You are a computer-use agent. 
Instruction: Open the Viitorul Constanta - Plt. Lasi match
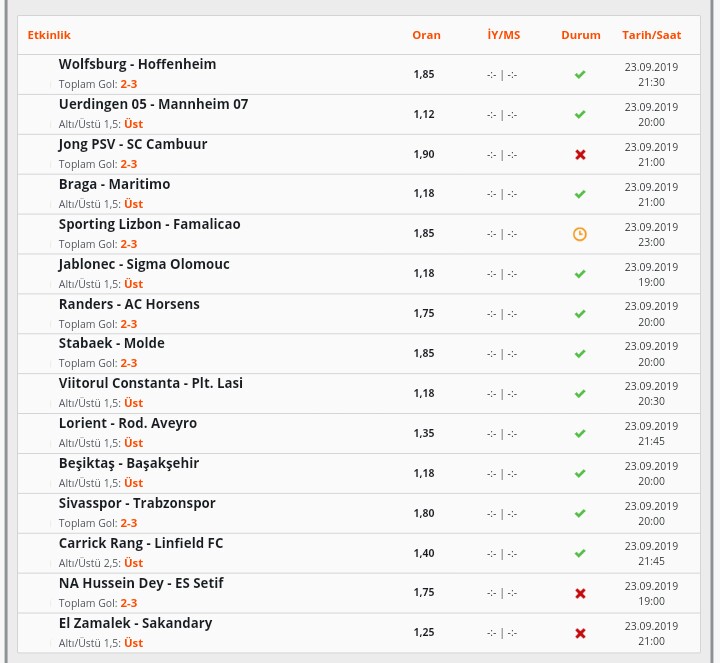[x=151, y=383]
